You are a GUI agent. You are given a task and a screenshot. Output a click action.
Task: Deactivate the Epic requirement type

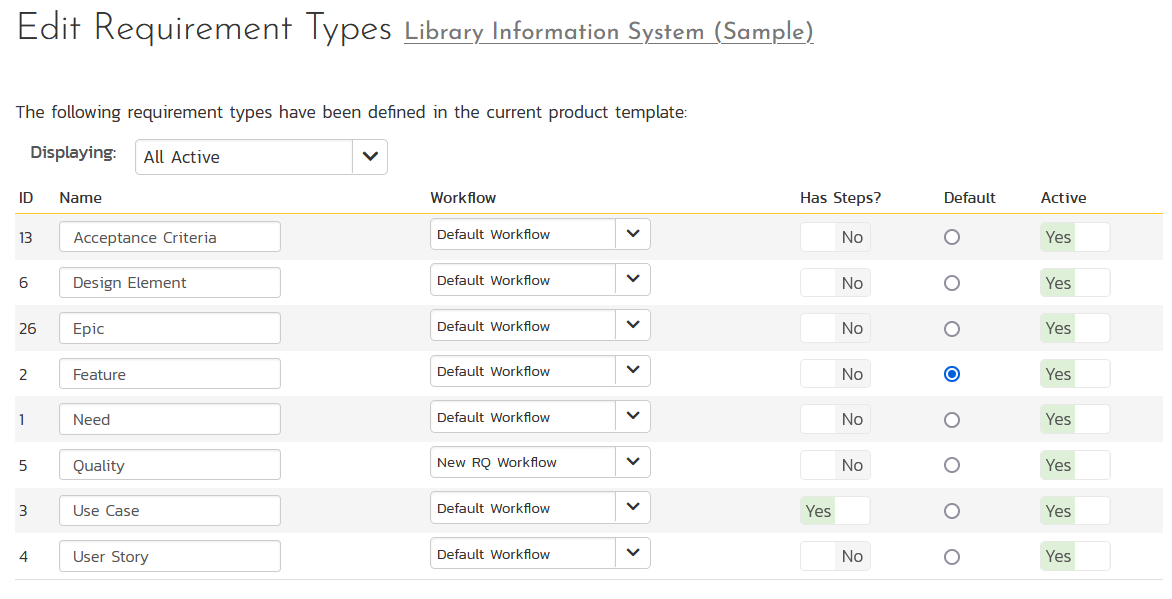[1075, 328]
